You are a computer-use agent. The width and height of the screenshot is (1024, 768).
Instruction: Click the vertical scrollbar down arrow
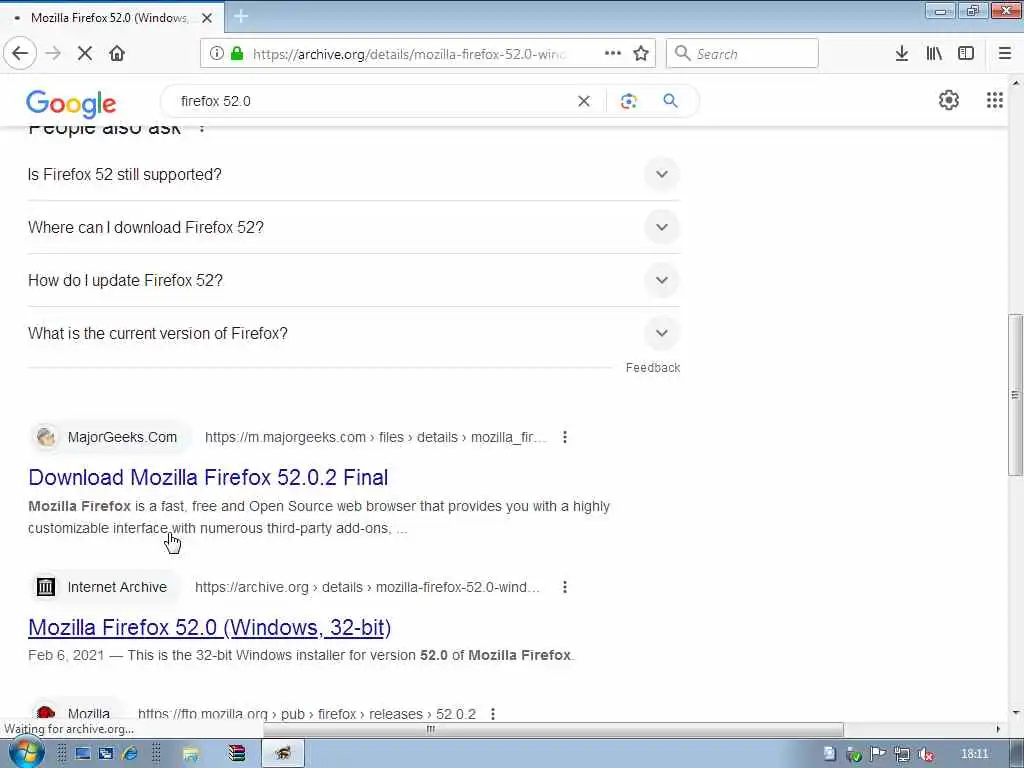(x=1016, y=713)
